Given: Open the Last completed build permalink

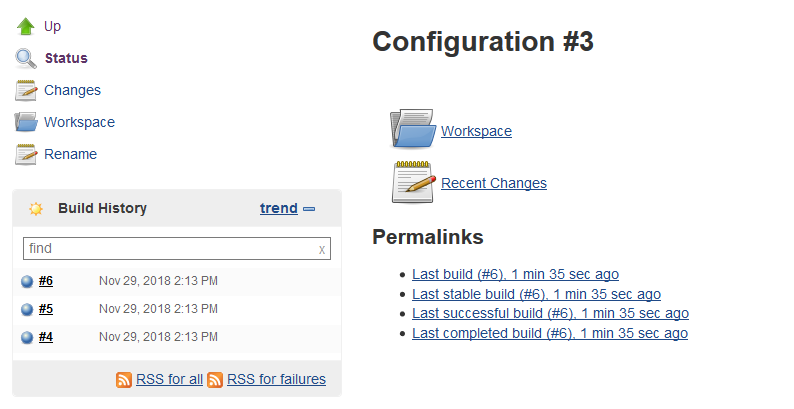Looking at the screenshot, I should pyautogui.click(x=550, y=333).
